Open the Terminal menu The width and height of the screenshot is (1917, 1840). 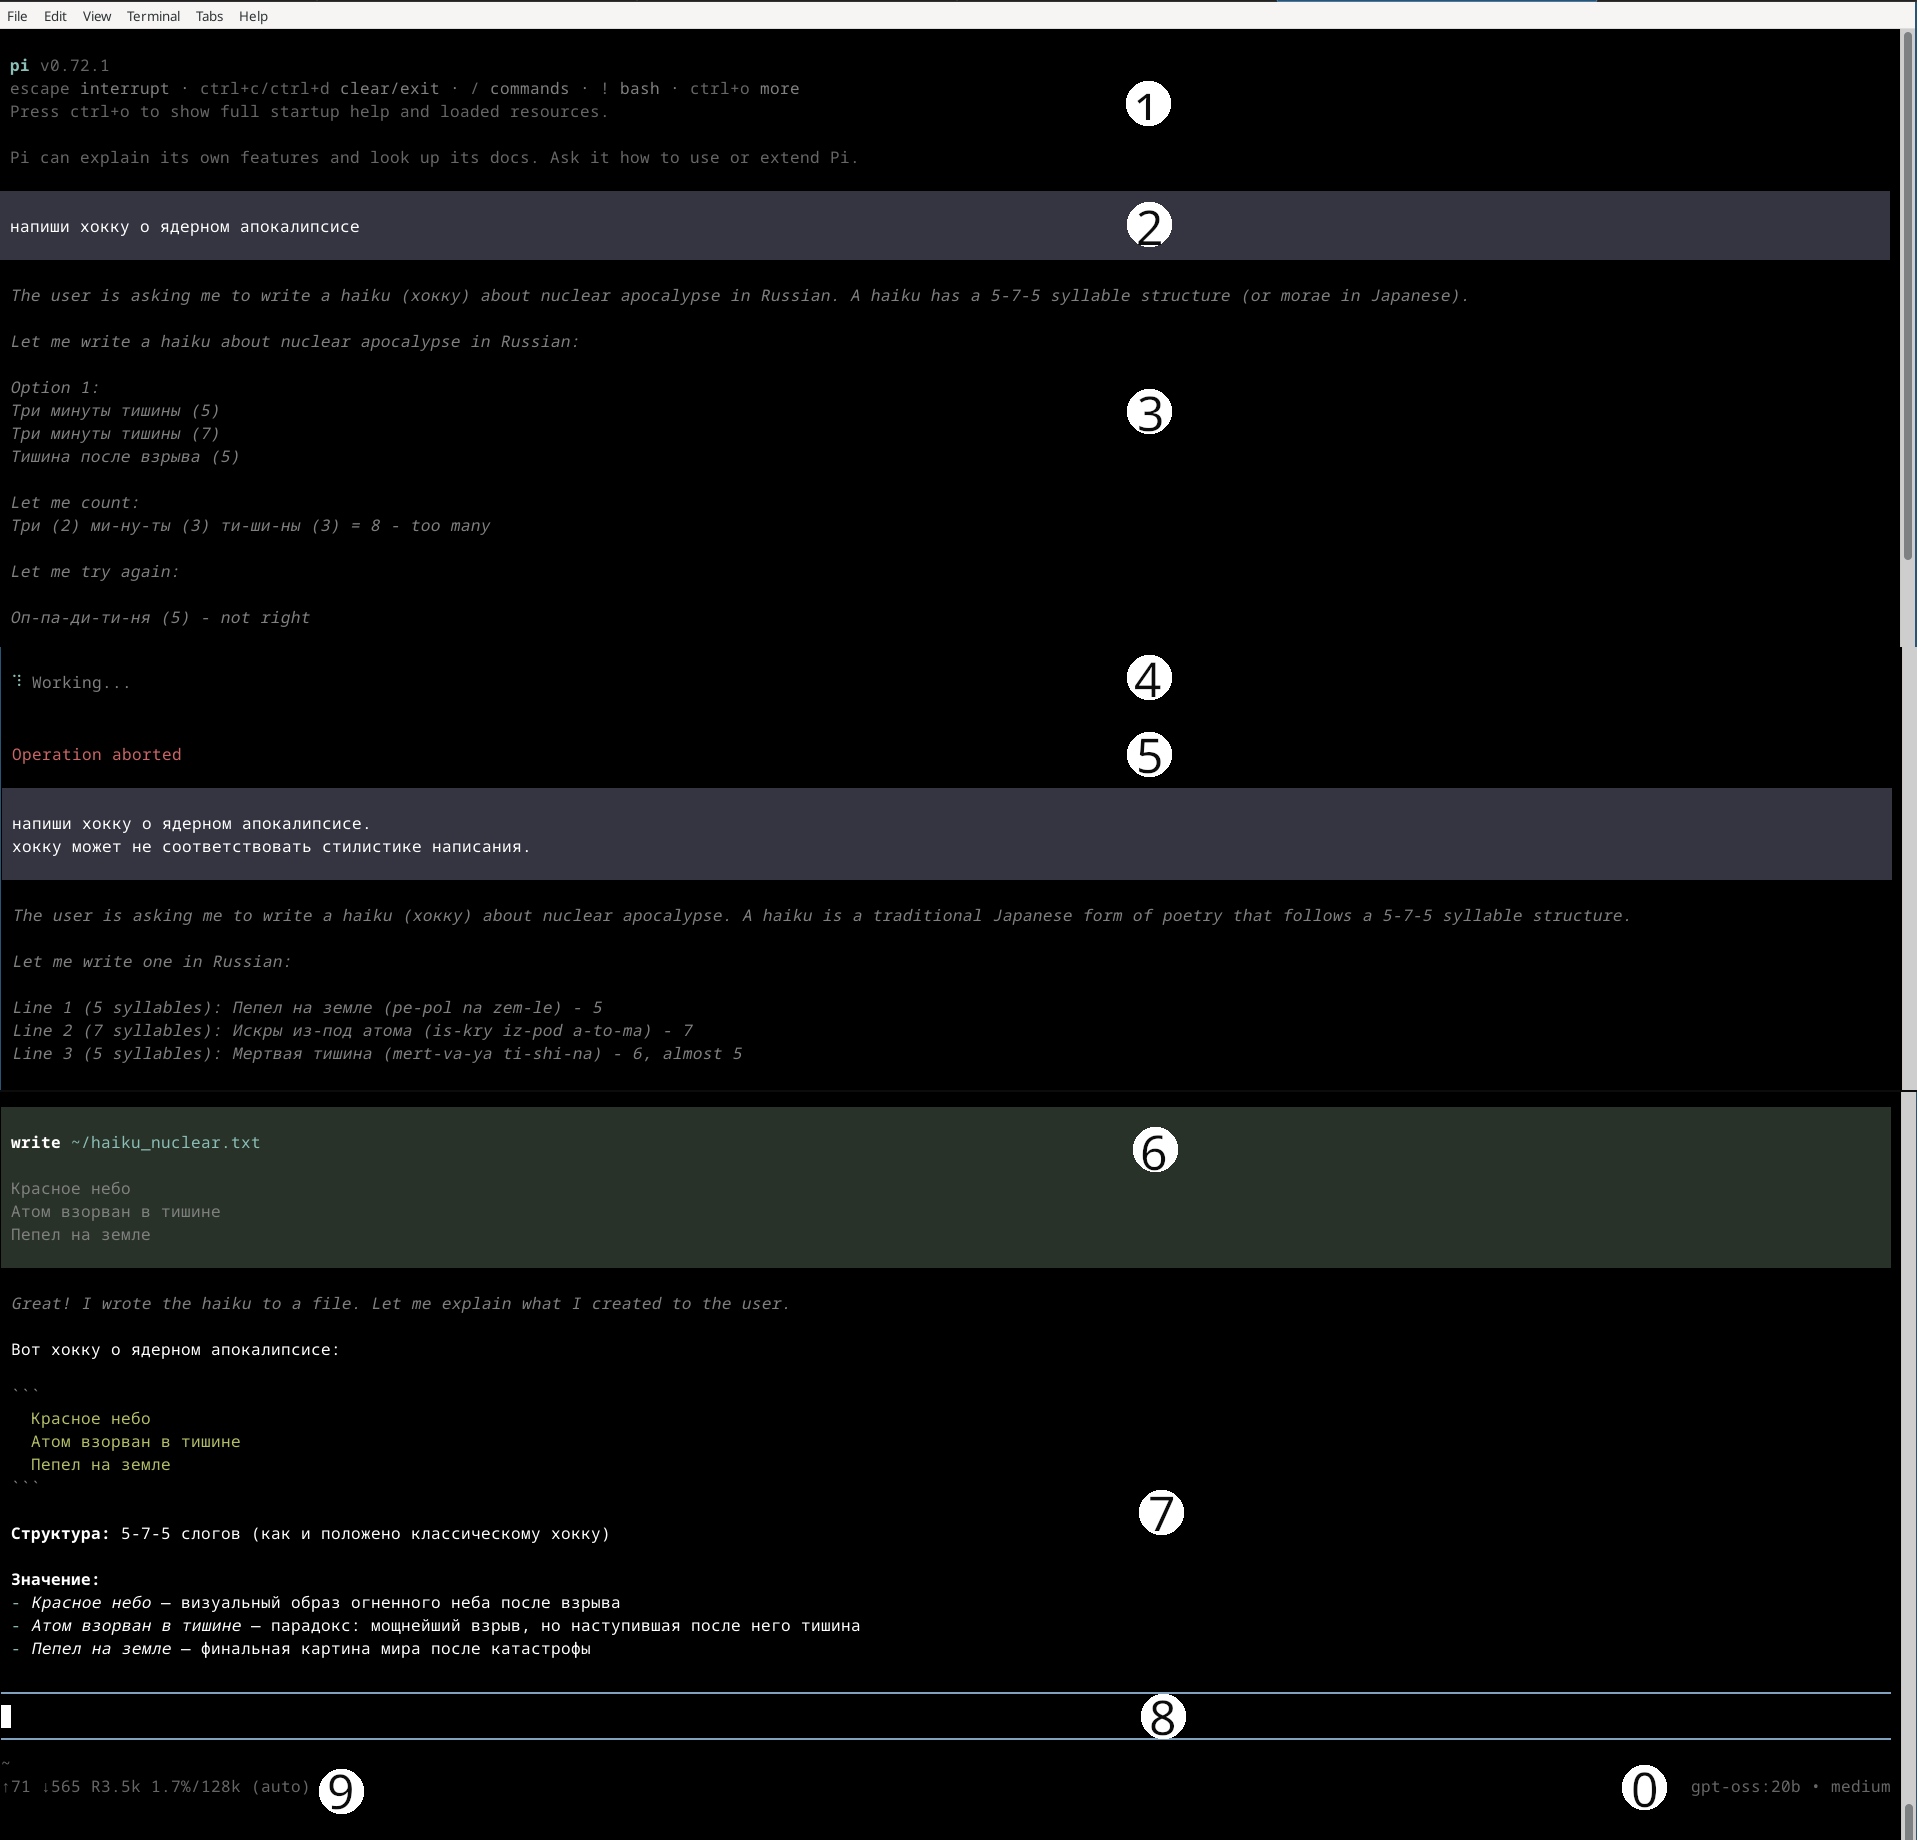tap(153, 16)
